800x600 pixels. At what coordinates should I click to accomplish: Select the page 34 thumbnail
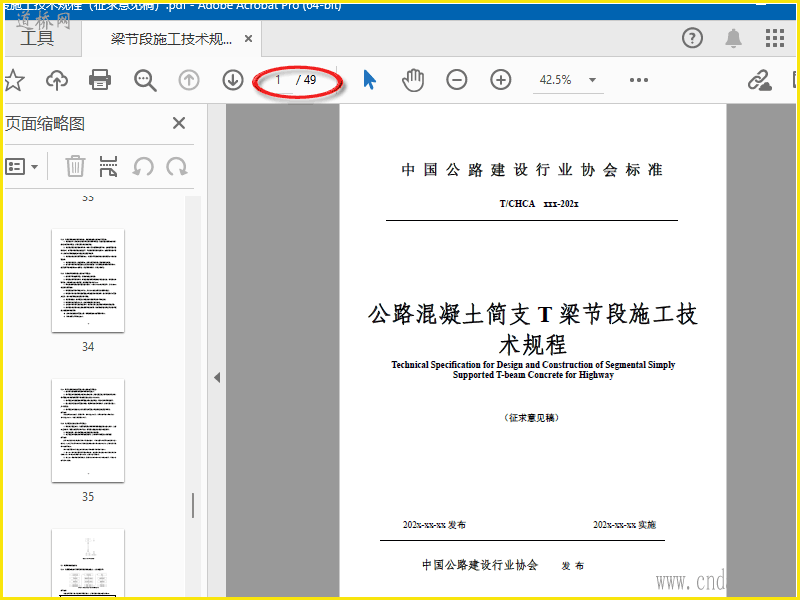tap(88, 281)
